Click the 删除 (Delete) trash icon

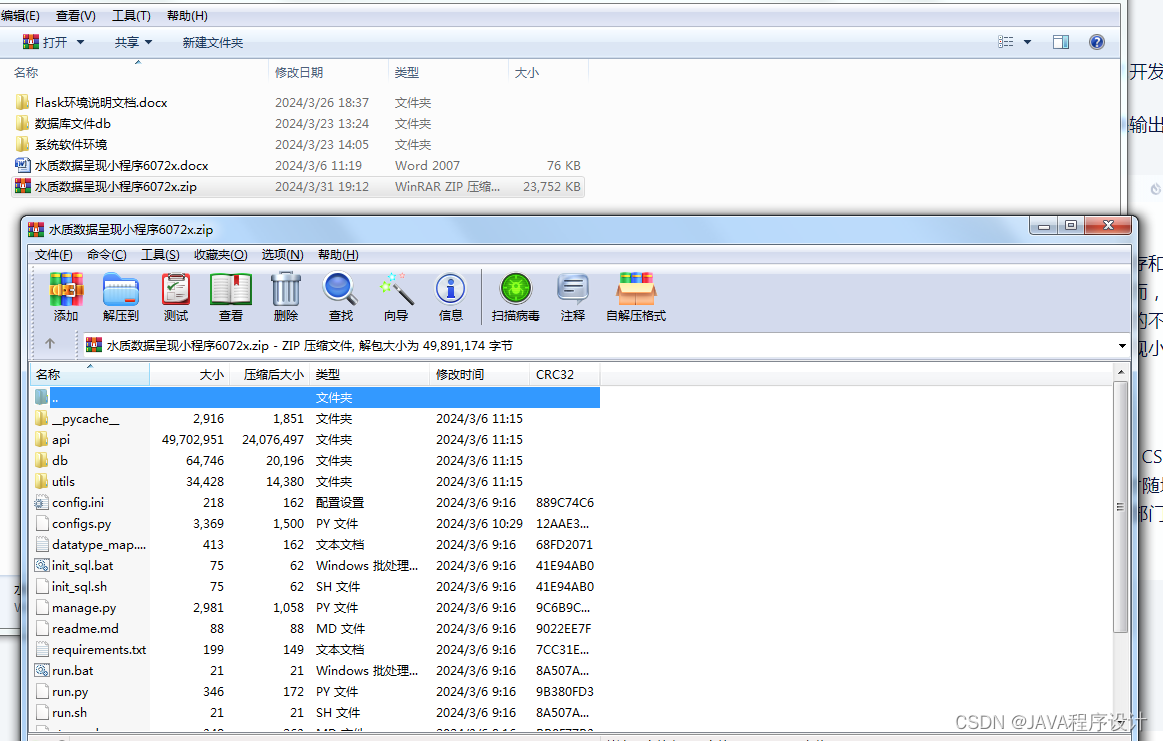coord(285,297)
